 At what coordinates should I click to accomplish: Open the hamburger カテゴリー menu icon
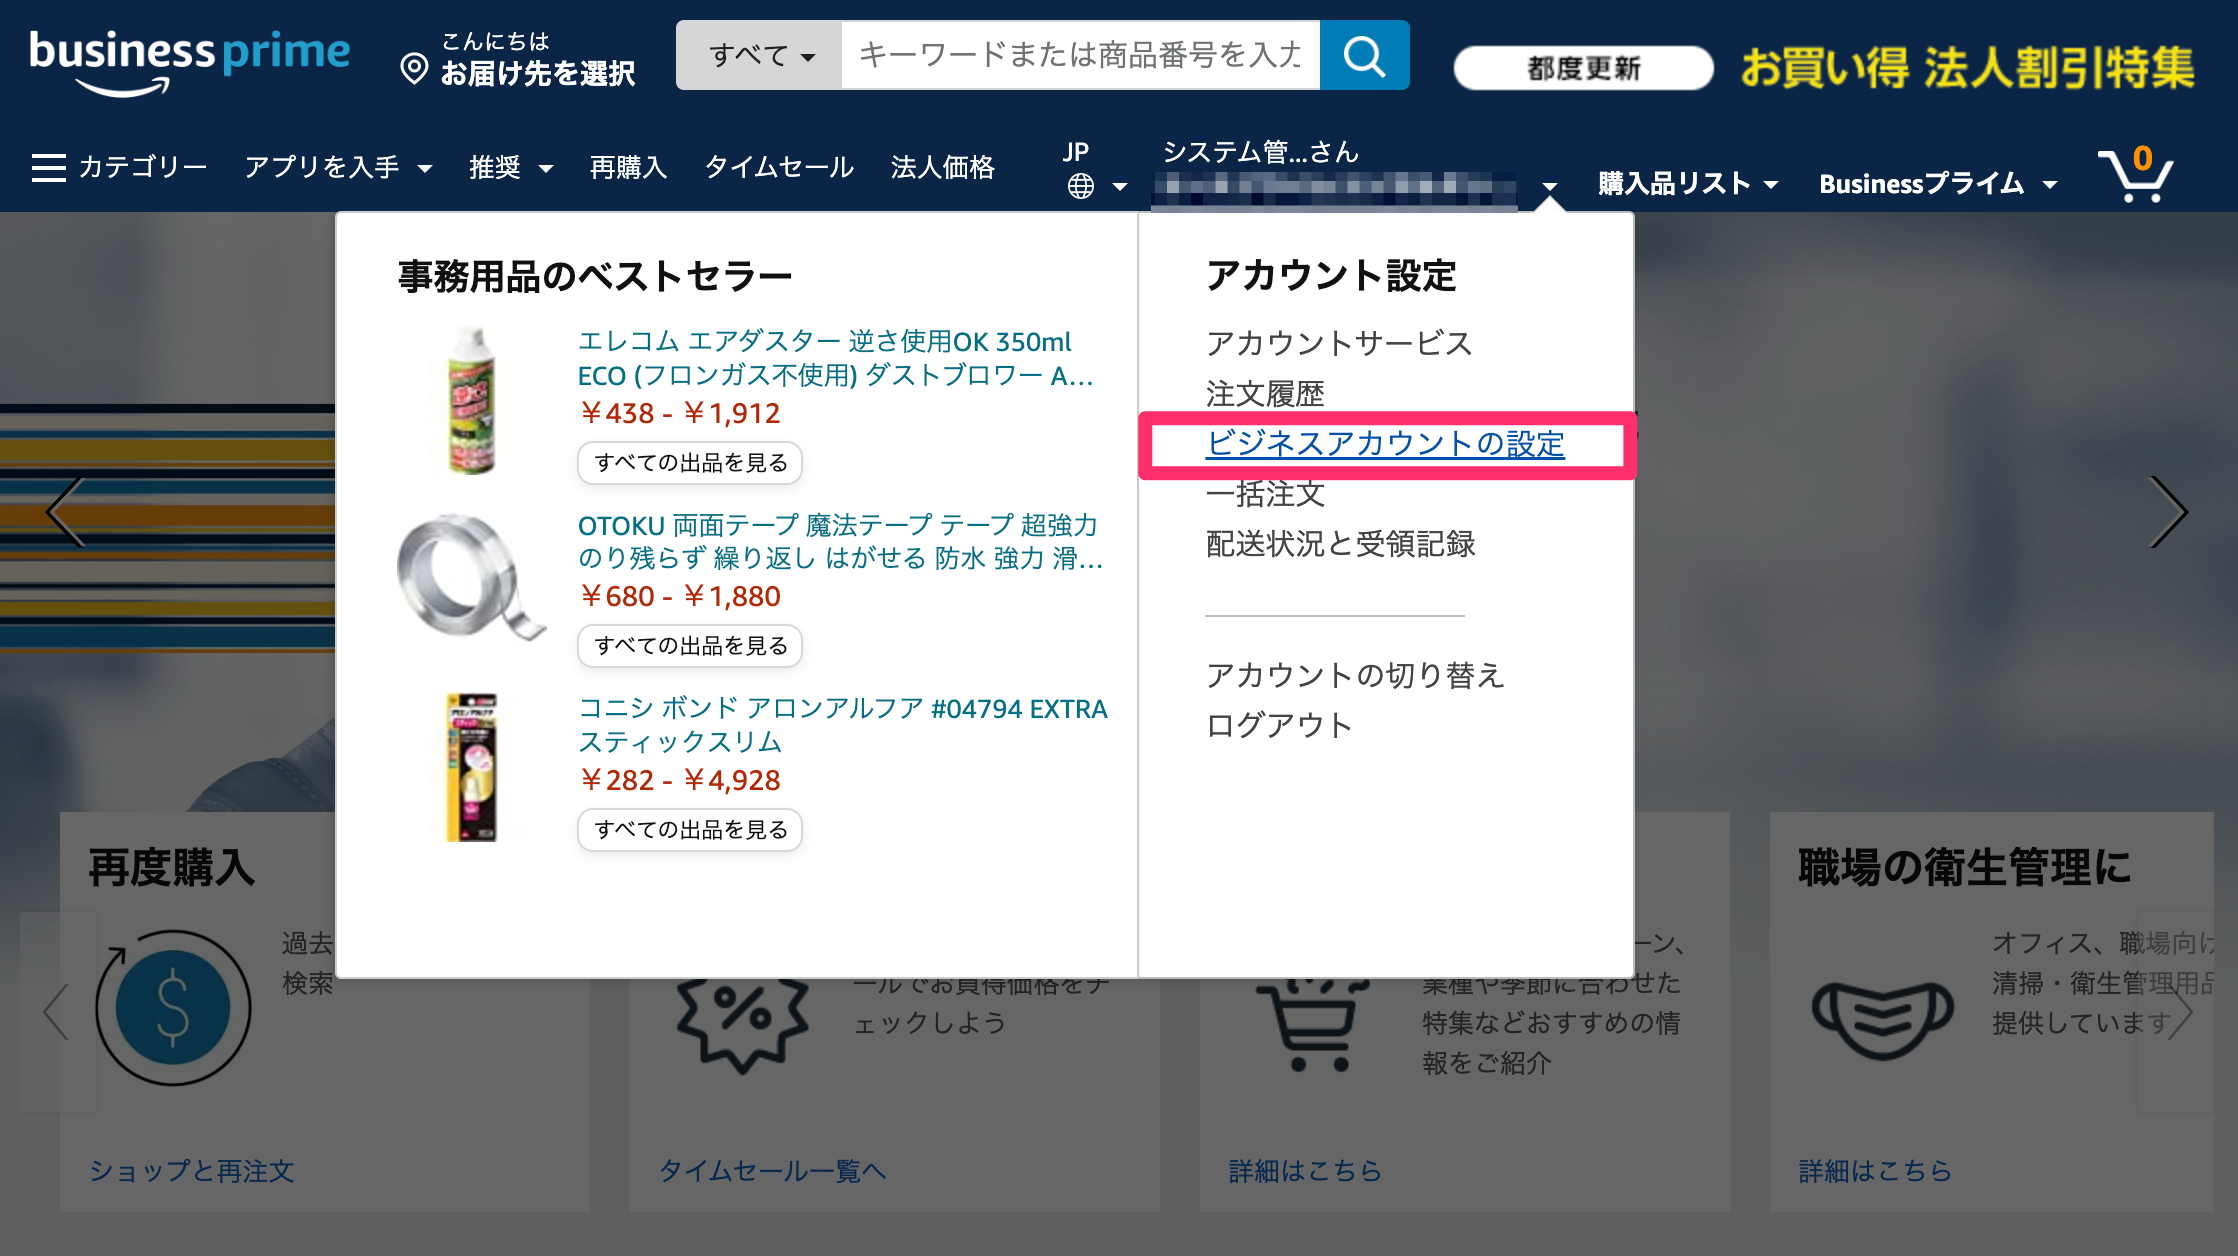pos(48,167)
